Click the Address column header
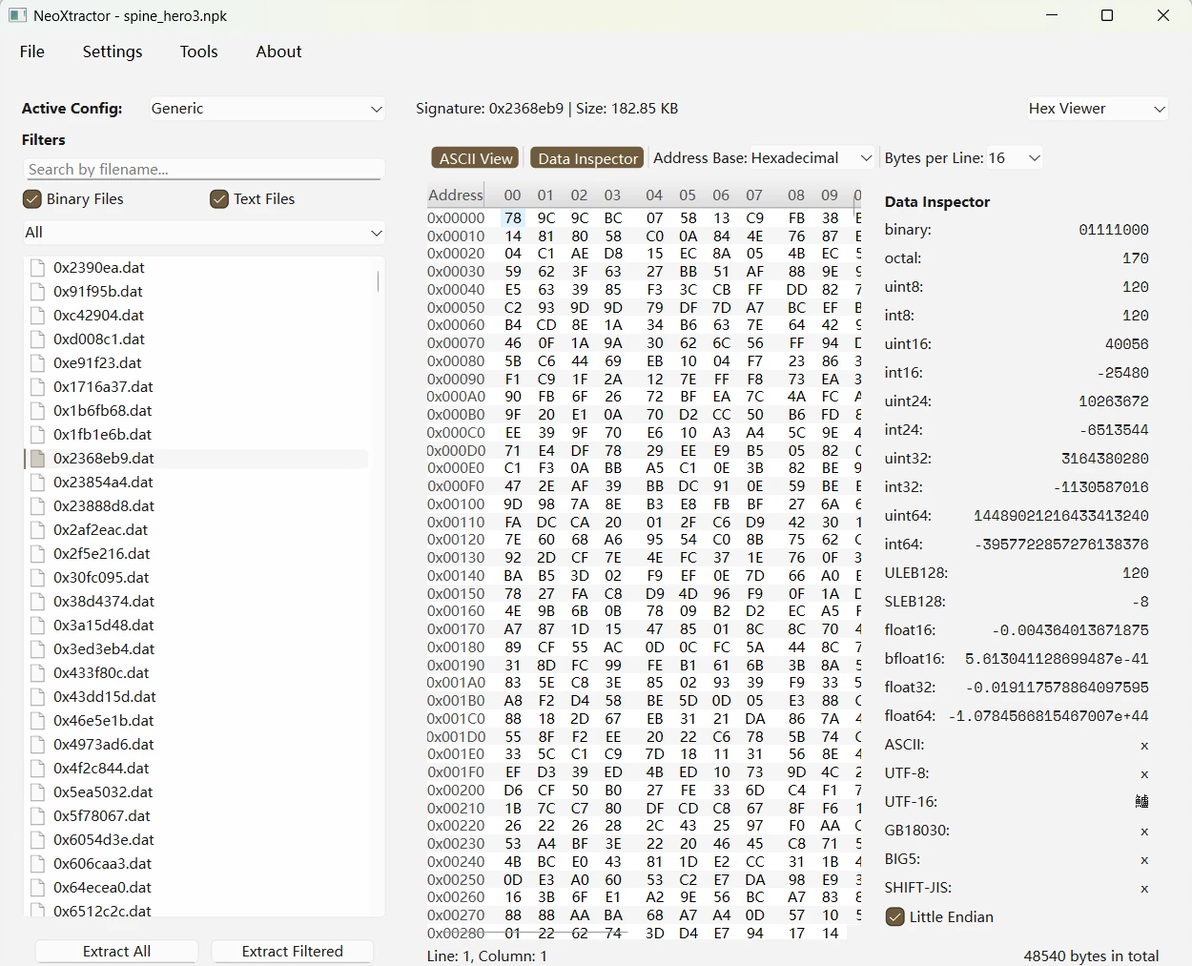The height and width of the screenshot is (966, 1192). (455, 195)
